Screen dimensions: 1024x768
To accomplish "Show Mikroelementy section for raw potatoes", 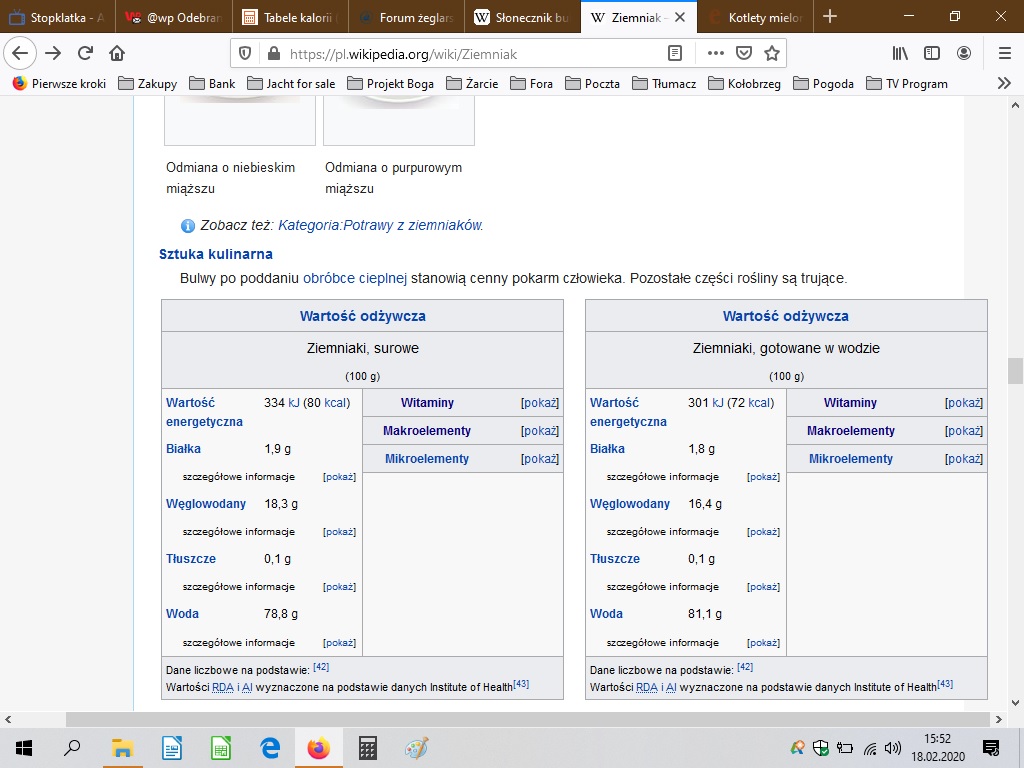I will (x=540, y=459).
